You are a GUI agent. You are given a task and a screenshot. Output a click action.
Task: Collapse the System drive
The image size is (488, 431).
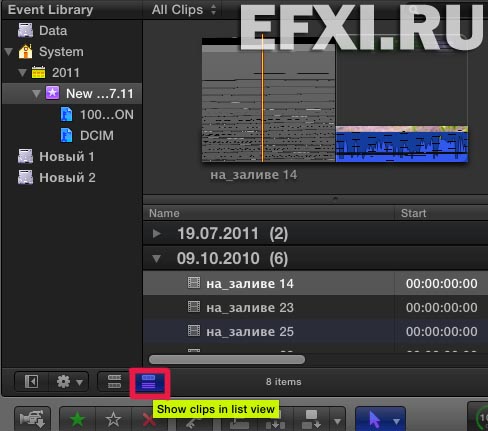[x=9, y=52]
